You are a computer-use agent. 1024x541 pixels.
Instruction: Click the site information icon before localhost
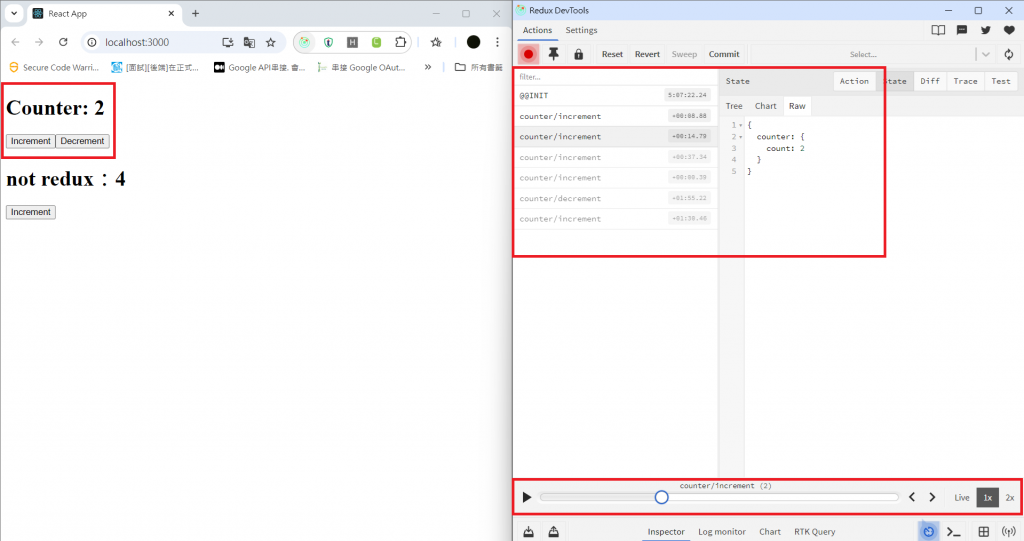click(92, 42)
